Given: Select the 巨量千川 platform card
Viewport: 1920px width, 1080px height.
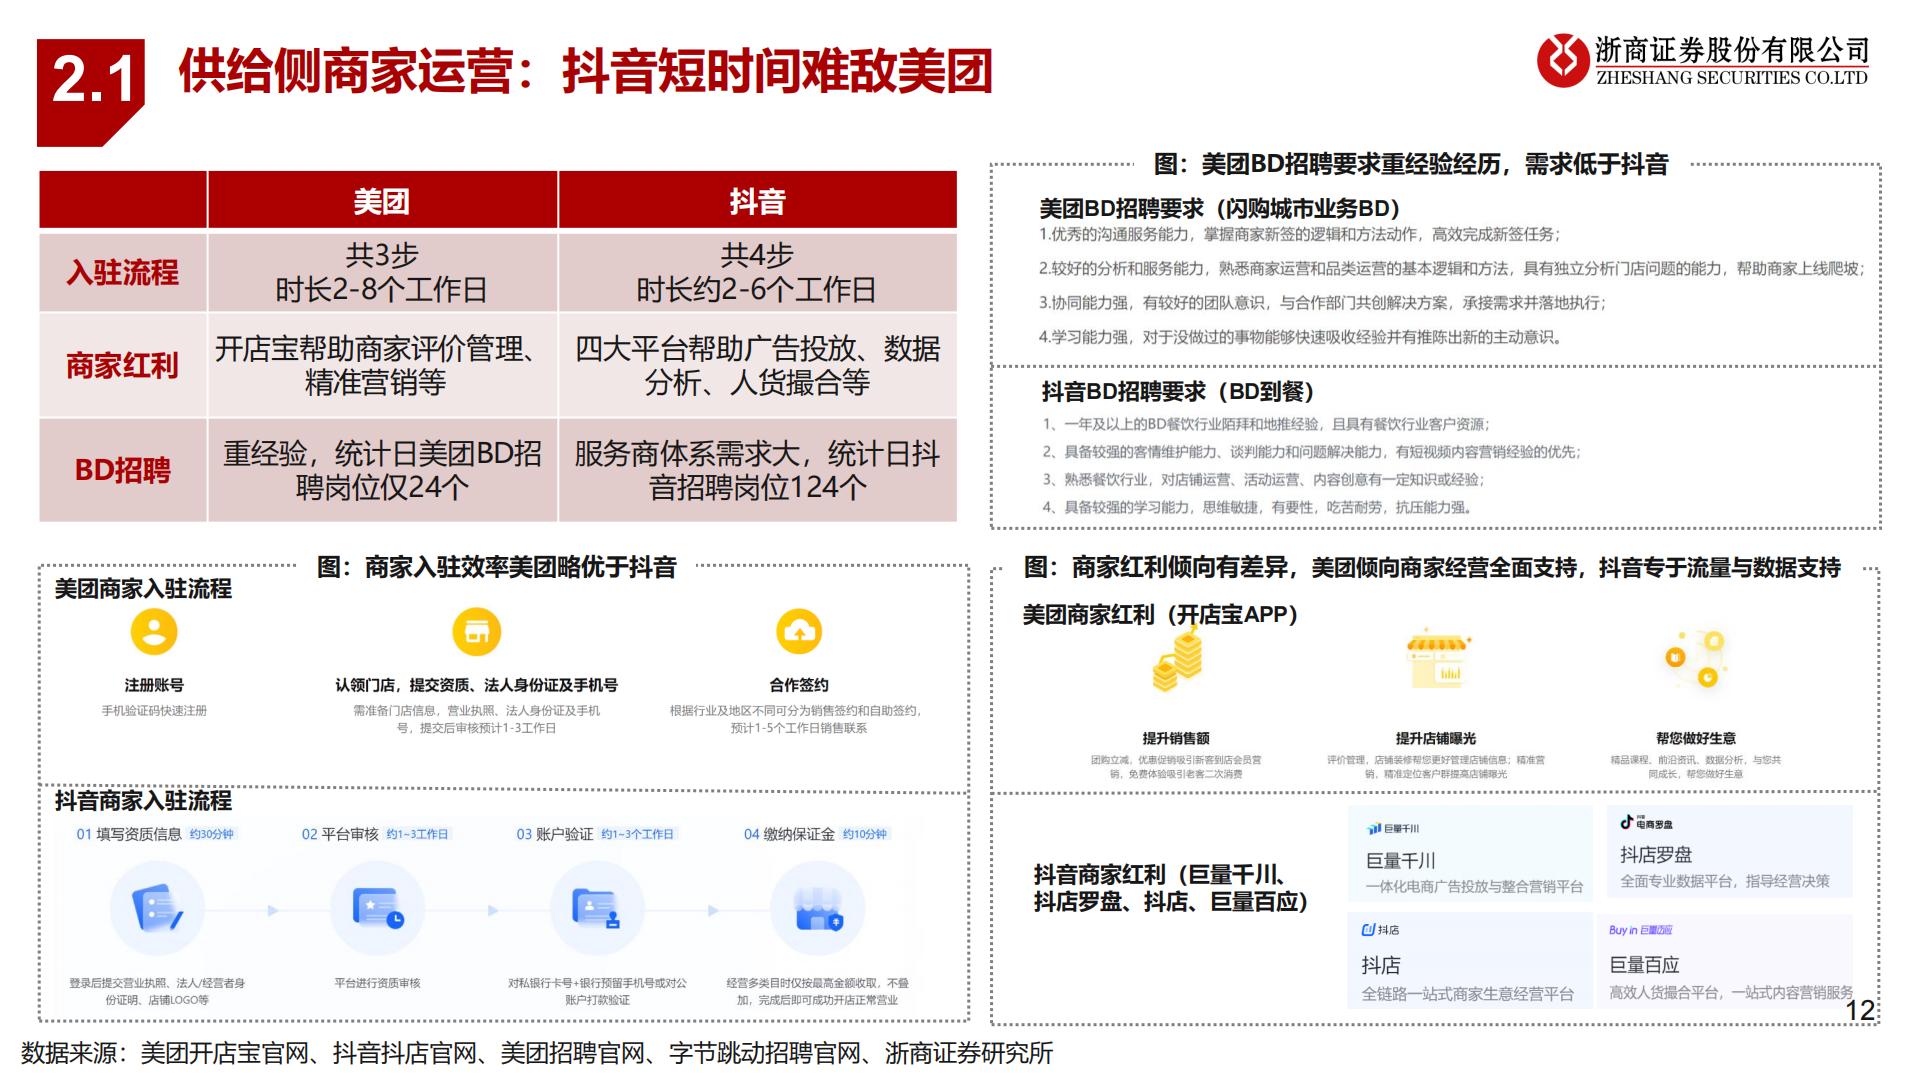Looking at the screenshot, I should (1470, 854).
